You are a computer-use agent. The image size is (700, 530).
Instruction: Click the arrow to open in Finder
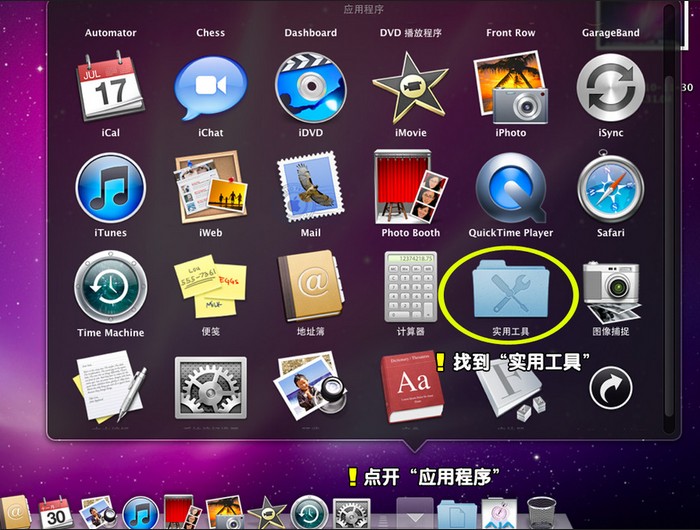[x=610, y=388]
